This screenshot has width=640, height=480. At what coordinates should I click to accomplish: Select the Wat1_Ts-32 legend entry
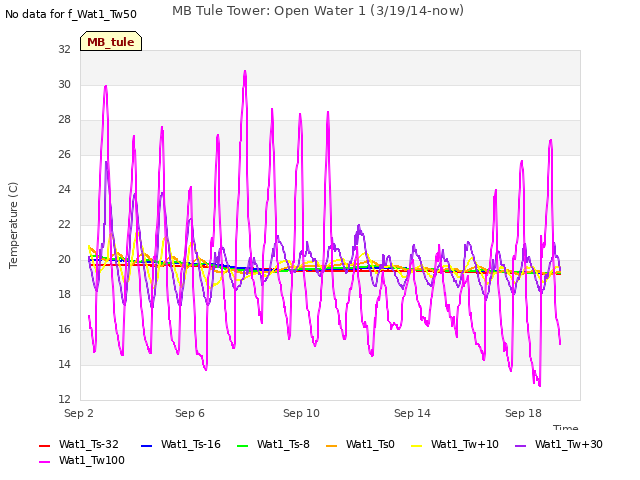tap(79, 444)
